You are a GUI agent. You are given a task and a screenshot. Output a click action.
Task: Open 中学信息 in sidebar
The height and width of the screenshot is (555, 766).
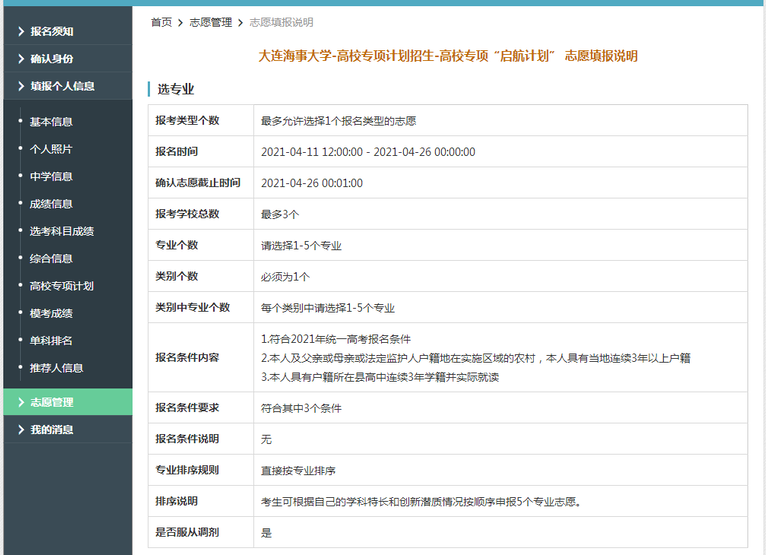[51, 176]
